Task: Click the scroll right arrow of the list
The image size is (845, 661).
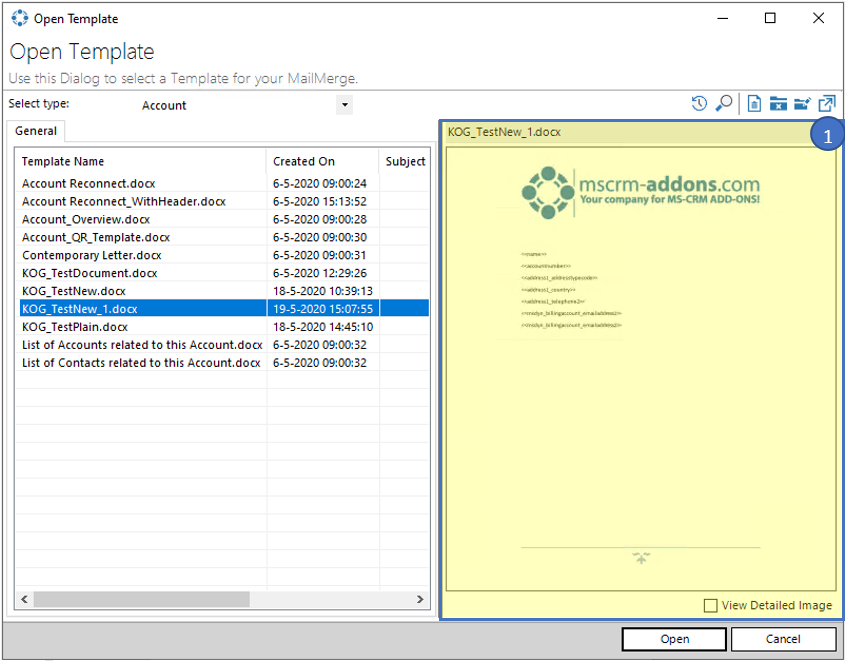Action: (x=420, y=599)
